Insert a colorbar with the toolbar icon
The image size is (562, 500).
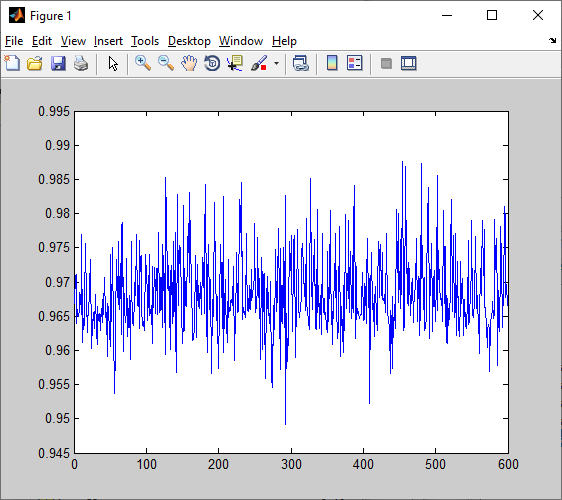[332, 63]
